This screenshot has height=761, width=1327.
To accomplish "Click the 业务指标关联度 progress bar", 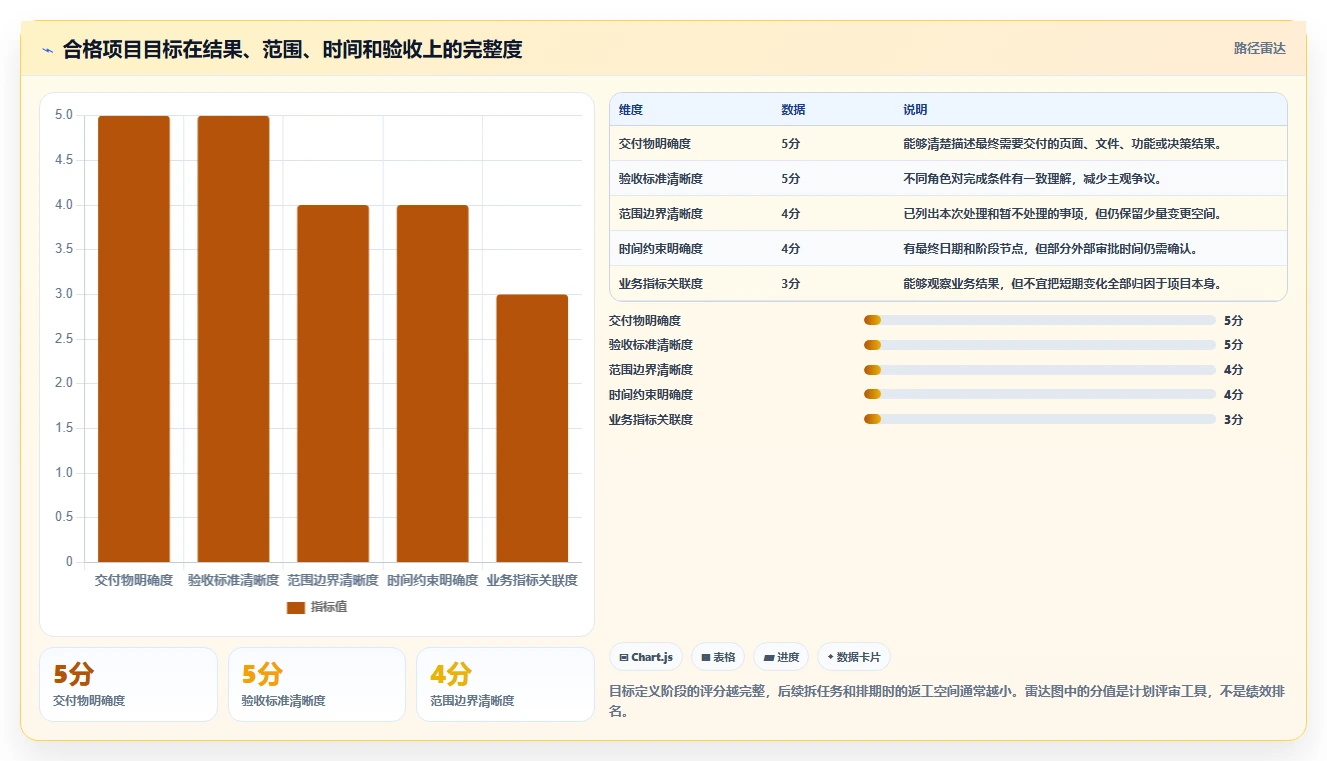I will click(x=1040, y=419).
